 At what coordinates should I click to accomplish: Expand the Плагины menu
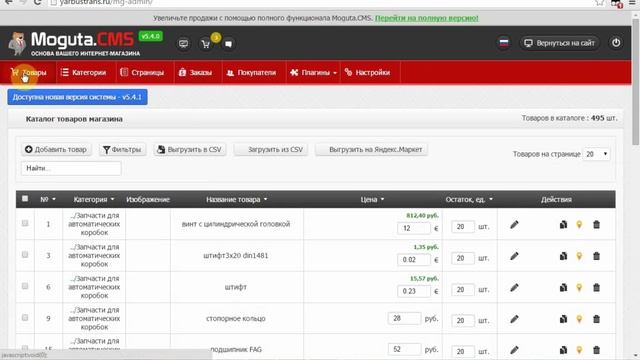click(313, 73)
